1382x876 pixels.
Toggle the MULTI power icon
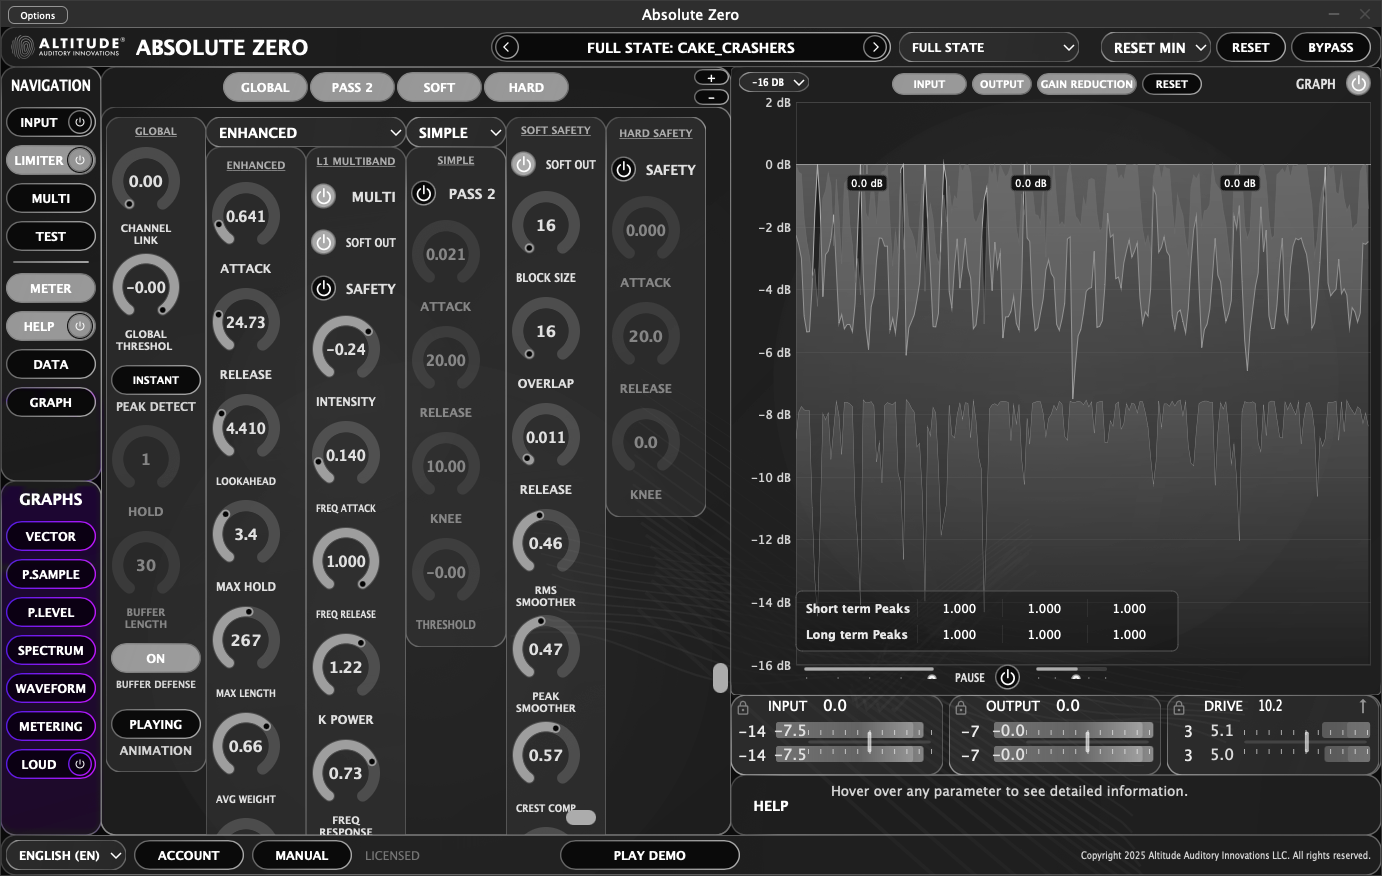pyautogui.click(x=322, y=197)
